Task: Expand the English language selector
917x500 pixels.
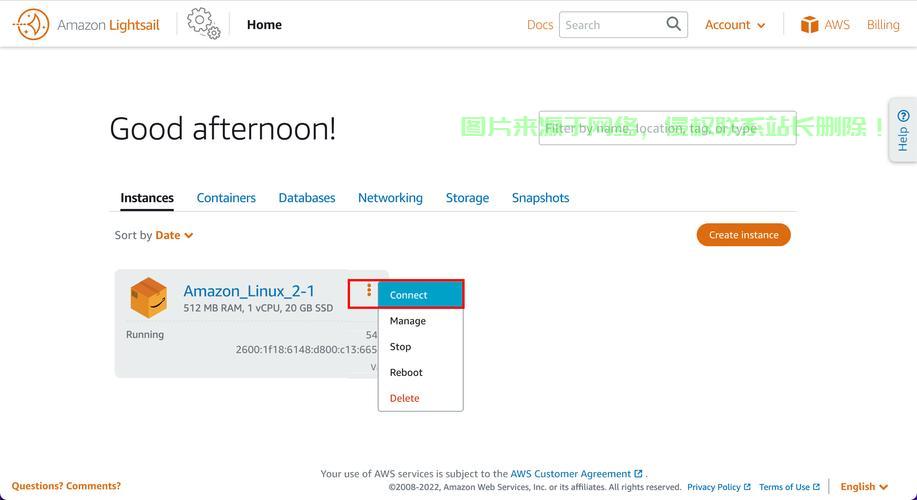Action: coord(864,487)
